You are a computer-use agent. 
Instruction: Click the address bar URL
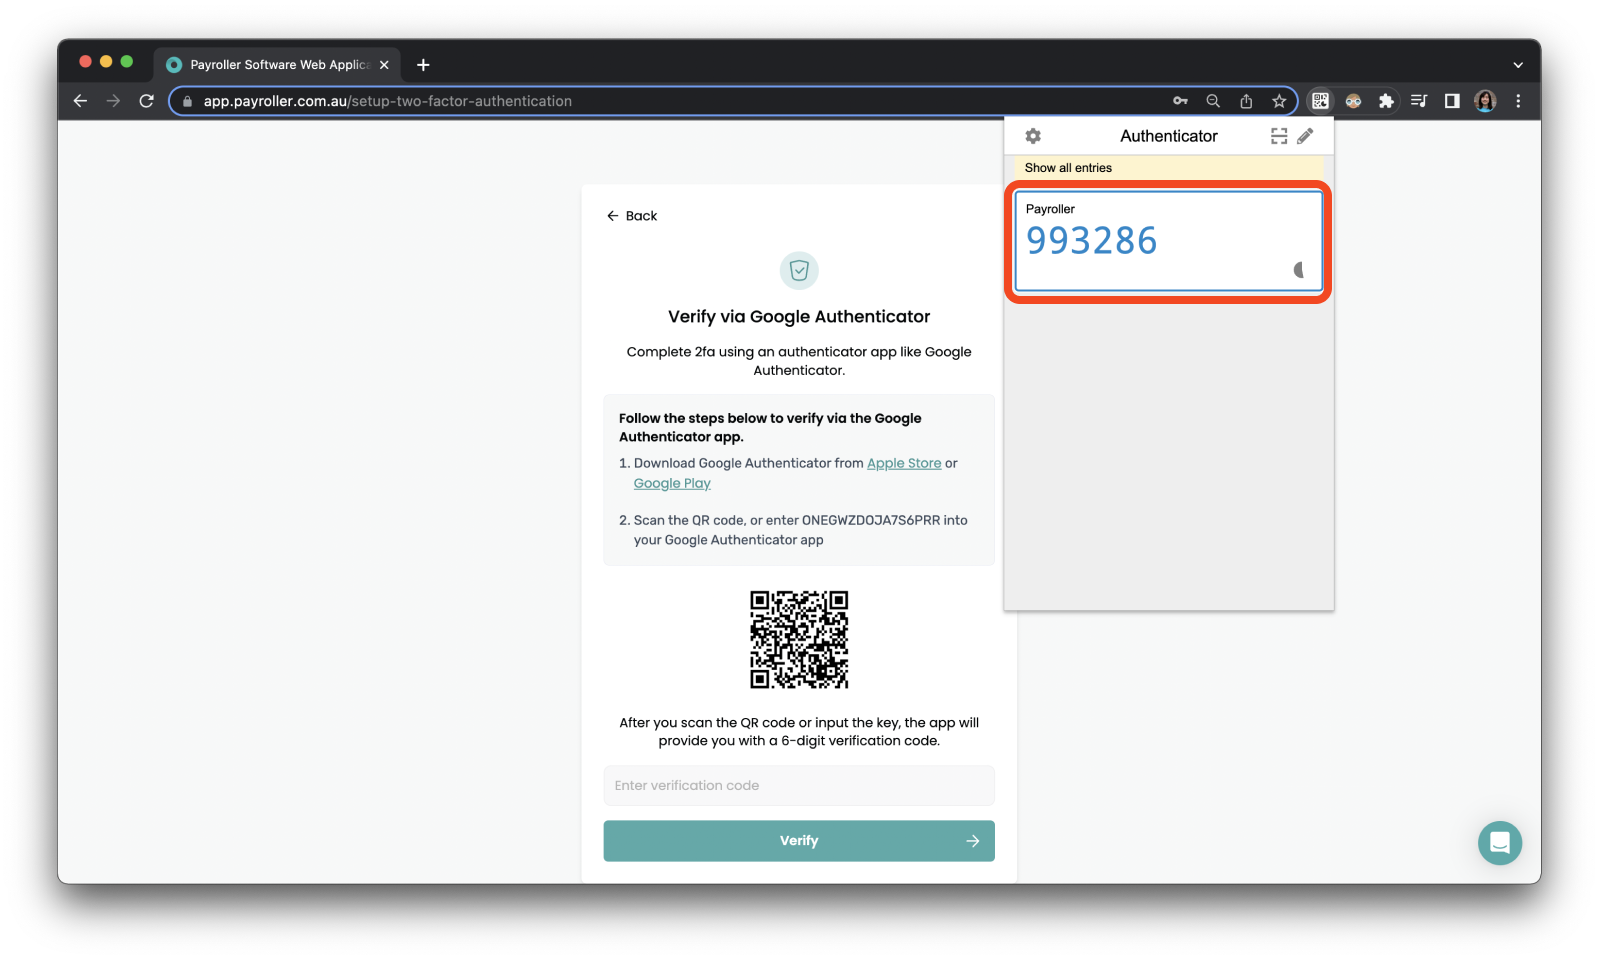[x=388, y=101]
